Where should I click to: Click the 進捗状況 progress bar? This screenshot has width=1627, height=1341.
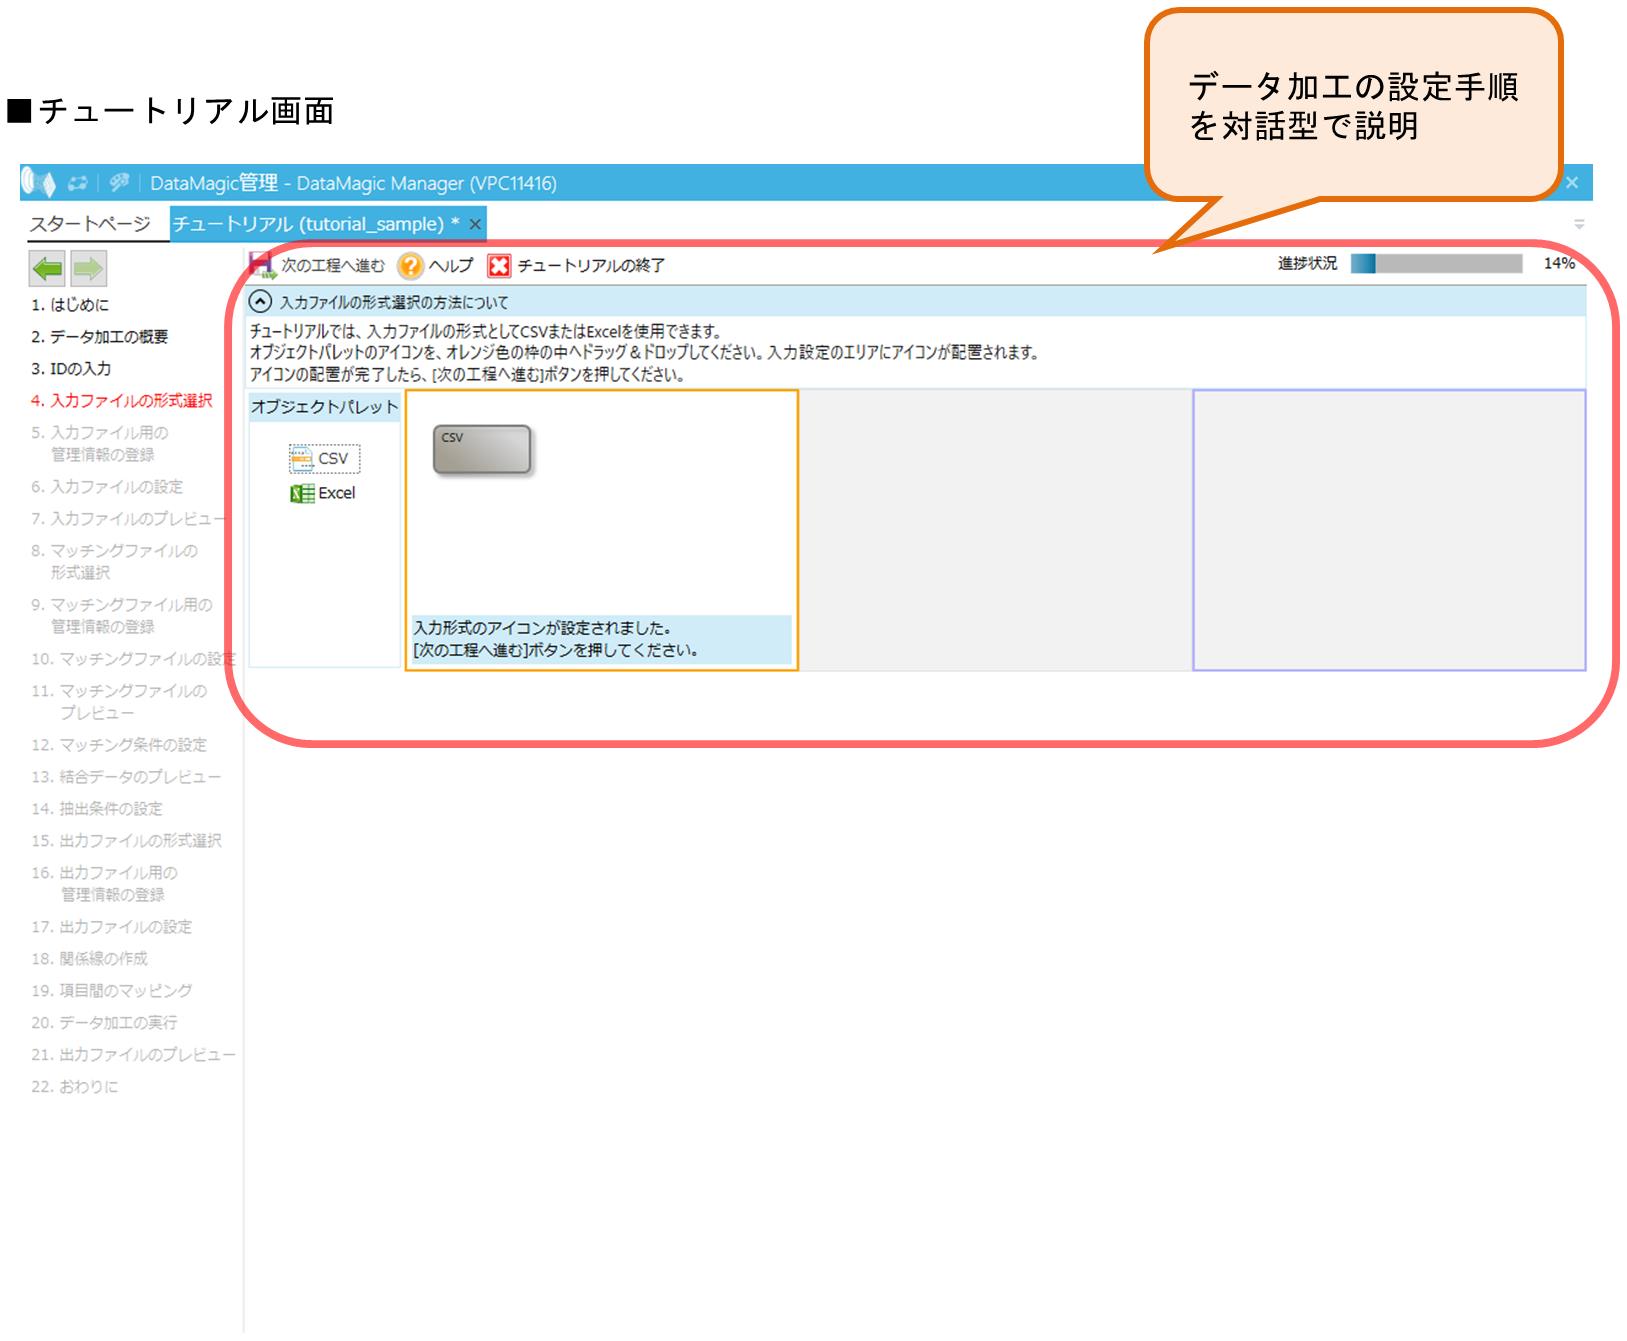[1436, 263]
